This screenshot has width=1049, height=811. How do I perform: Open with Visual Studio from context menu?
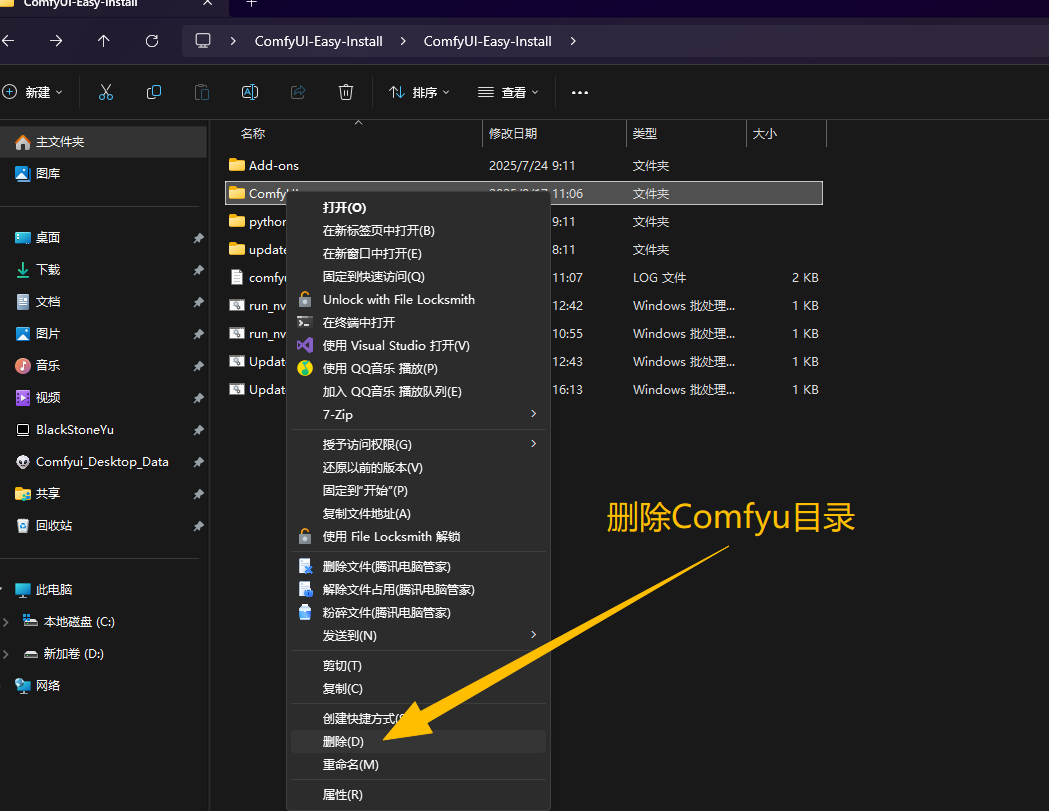coord(395,346)
